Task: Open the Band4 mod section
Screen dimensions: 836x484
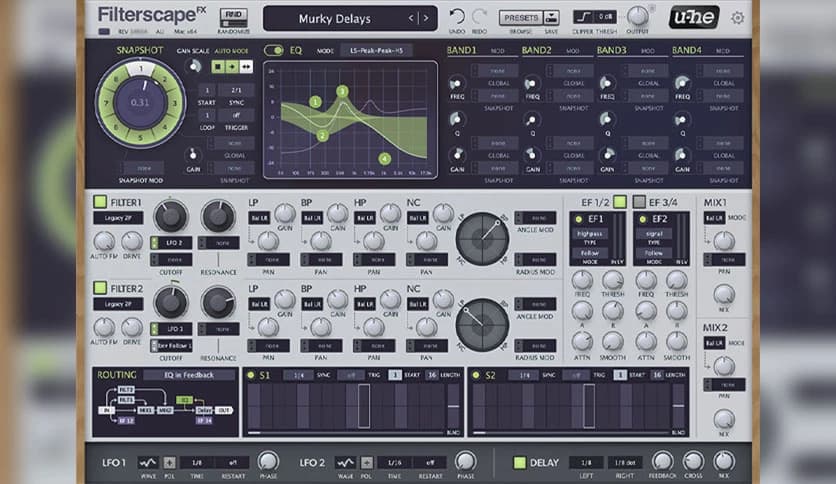Action: (x=723, y=51)
